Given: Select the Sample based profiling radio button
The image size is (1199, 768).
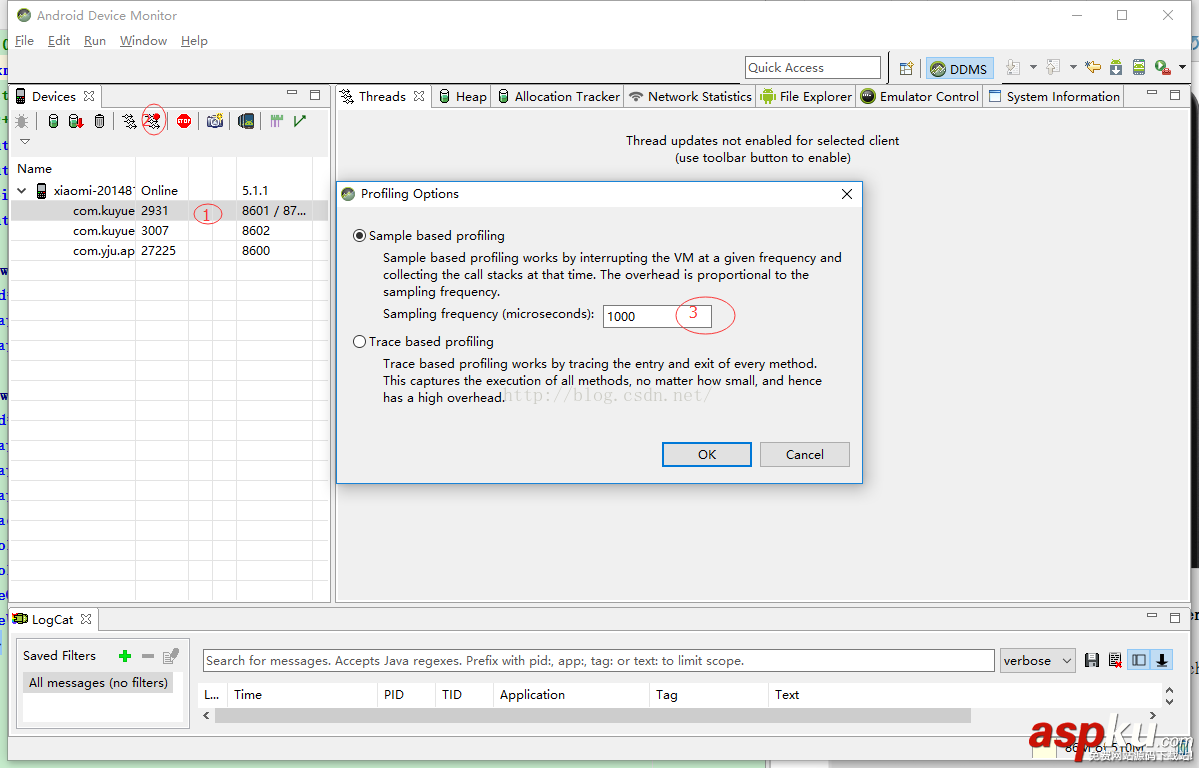Looking at the screenshot, I should point(359,235).
